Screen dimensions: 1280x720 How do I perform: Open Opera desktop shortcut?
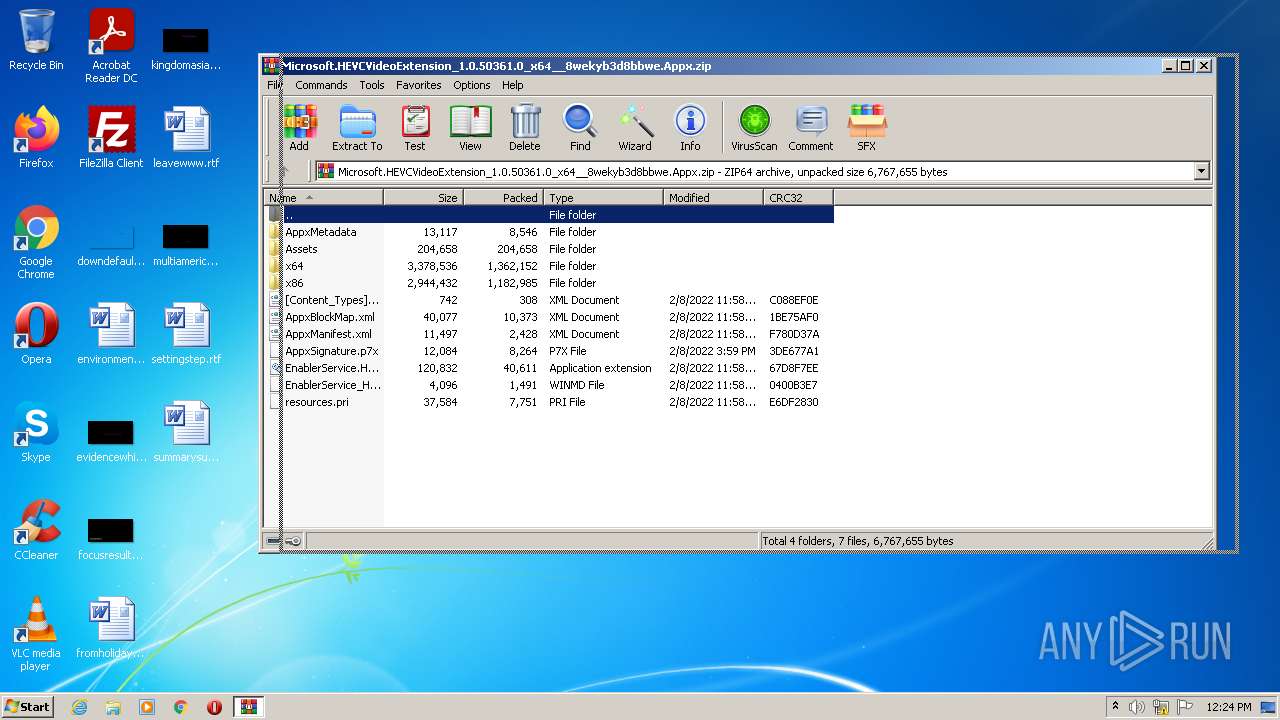36,334
